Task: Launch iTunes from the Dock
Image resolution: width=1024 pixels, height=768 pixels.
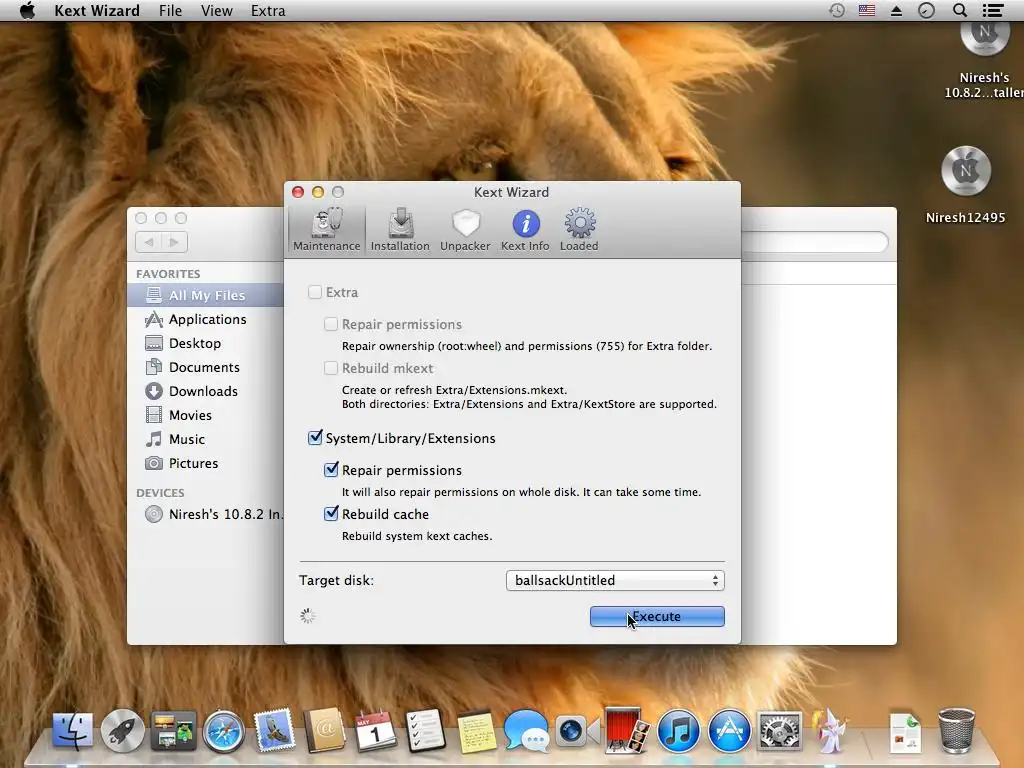Action: click(x=678, y=730)
